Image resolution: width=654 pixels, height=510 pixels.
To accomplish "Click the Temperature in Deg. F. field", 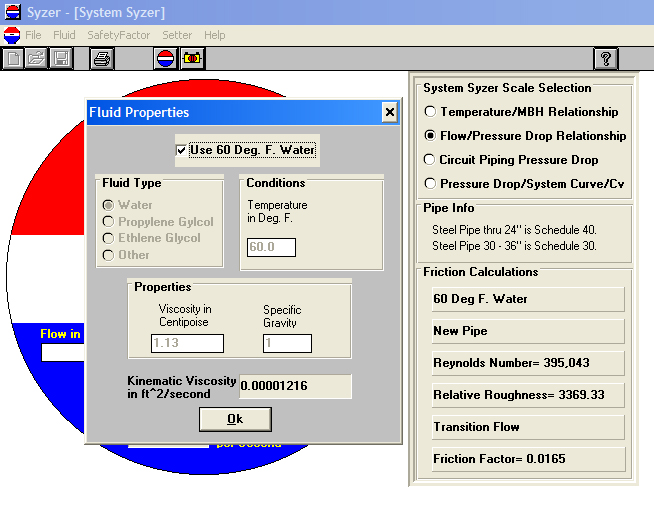I will [x=271, y=247].
